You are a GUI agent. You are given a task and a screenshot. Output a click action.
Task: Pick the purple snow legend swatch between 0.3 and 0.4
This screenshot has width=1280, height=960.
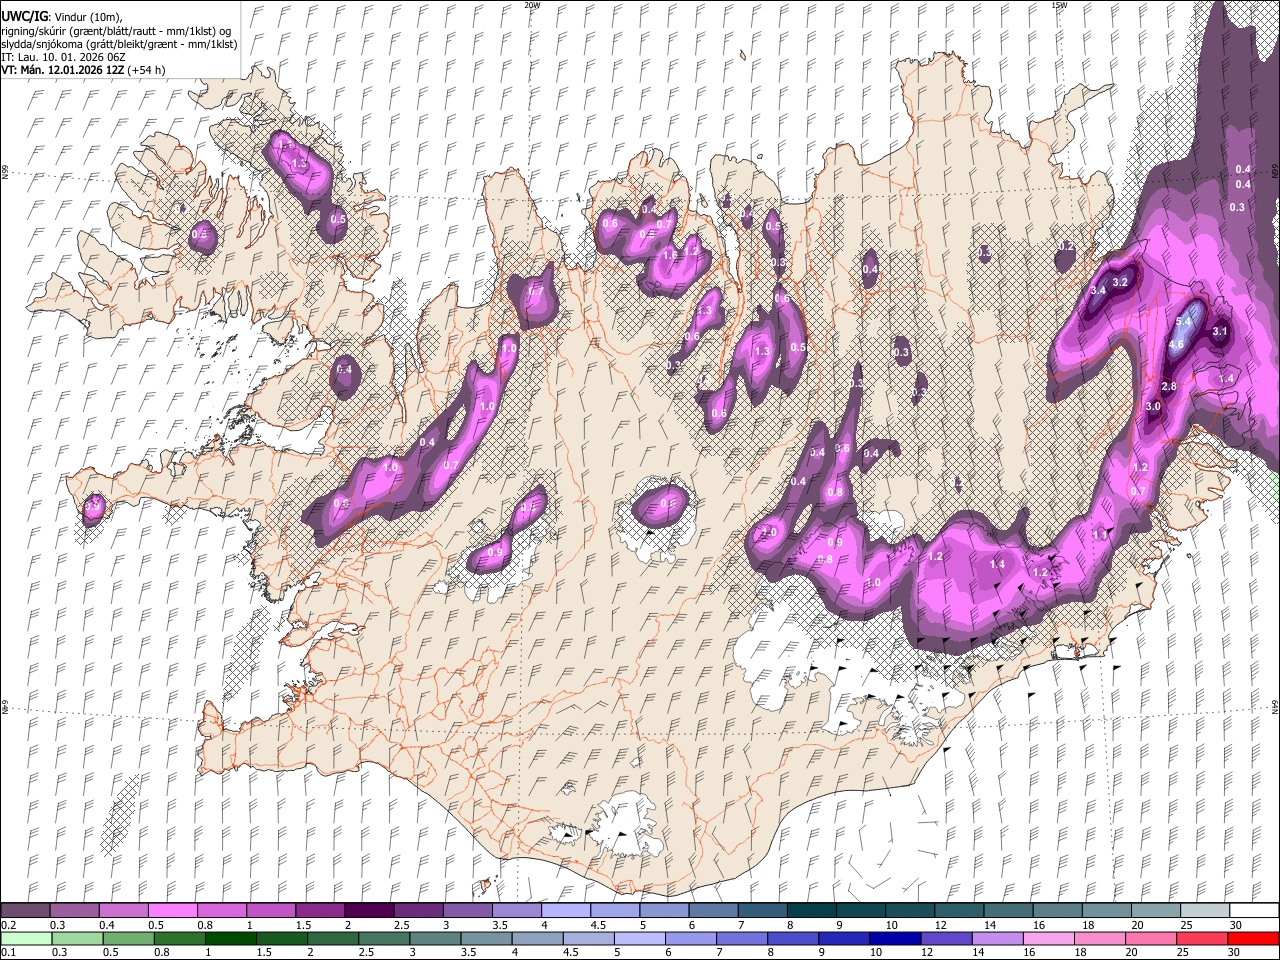tap(74, 911)
